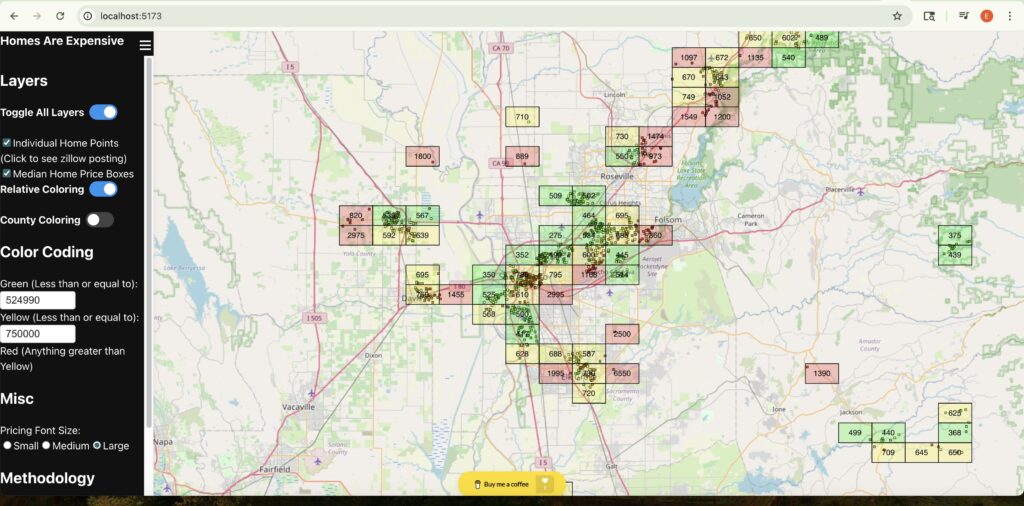This screenshot has width=1024, height=506.
Task: Collapse sidebar with the hamburger menu icon
Action: click(146, 45)
